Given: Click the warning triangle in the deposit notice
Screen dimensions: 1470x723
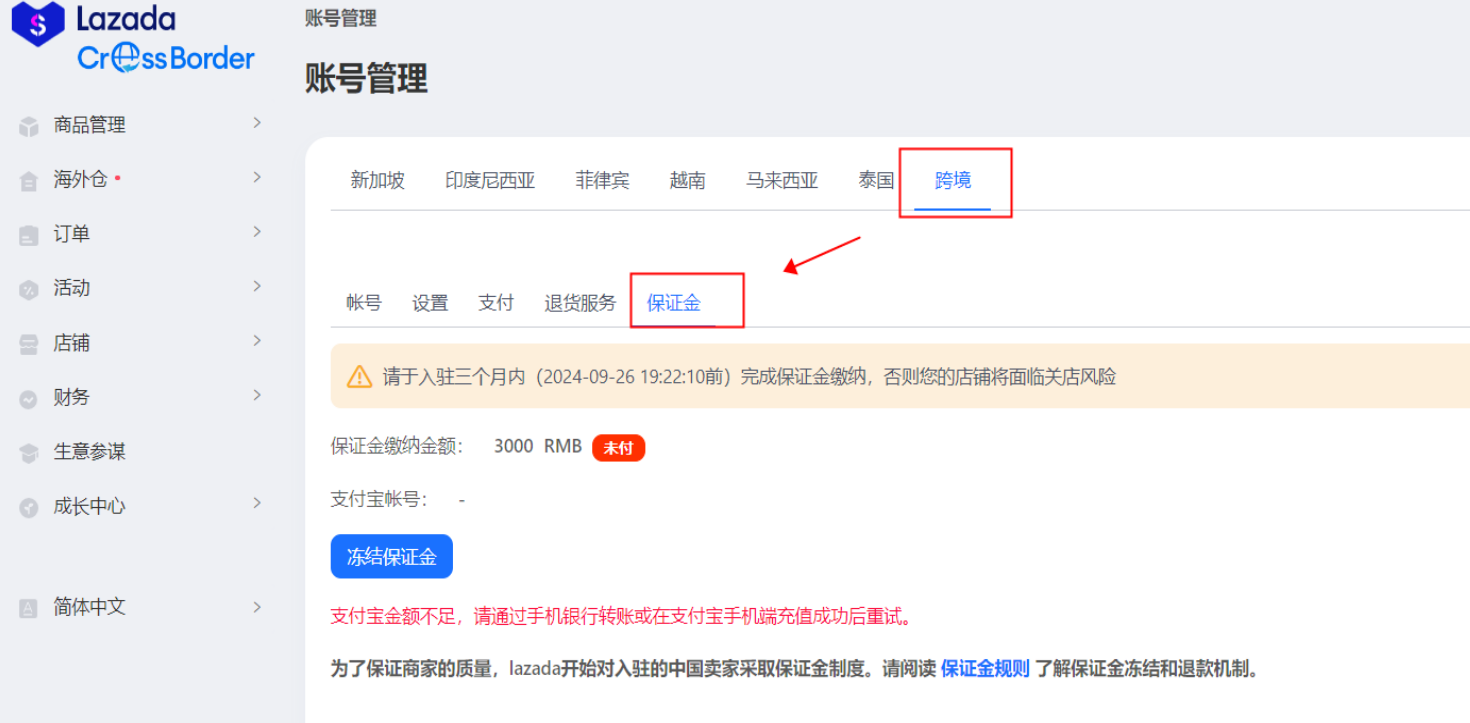Looking at the screenshot, I should [361, 376].
